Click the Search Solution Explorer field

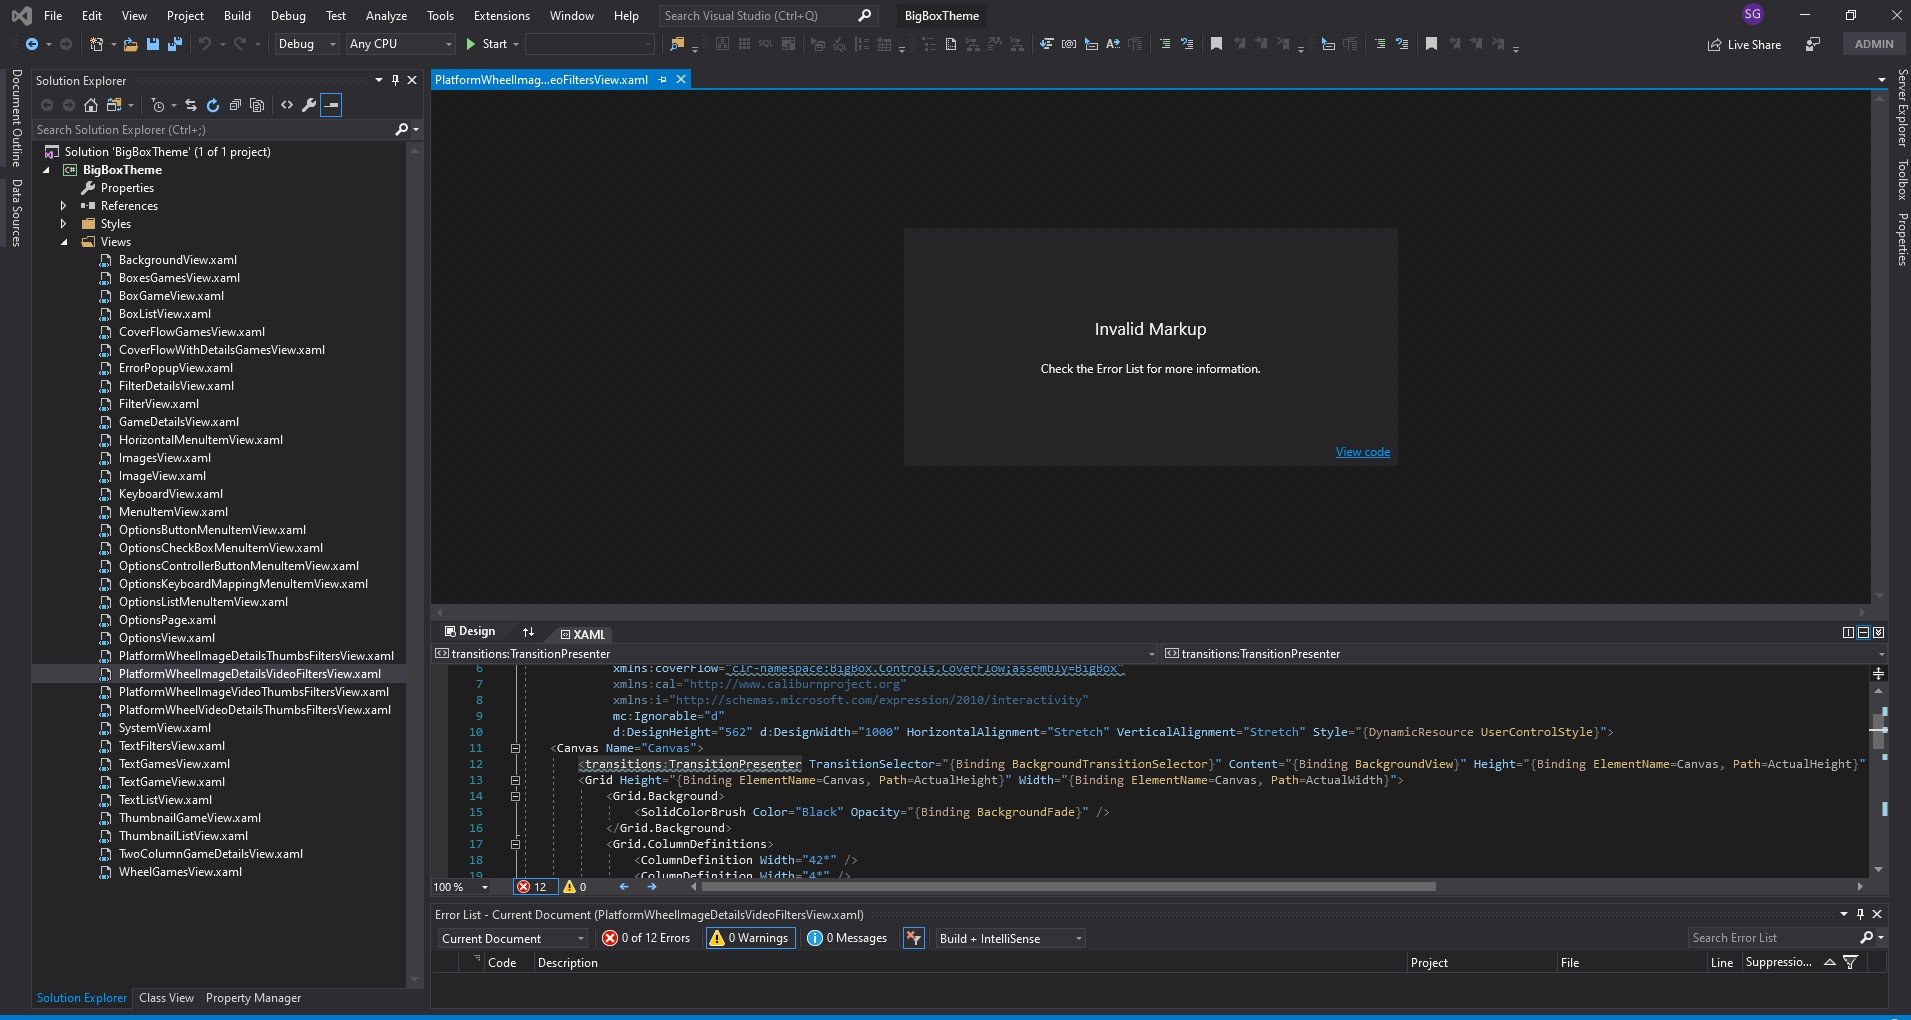(x=214, y=130)
